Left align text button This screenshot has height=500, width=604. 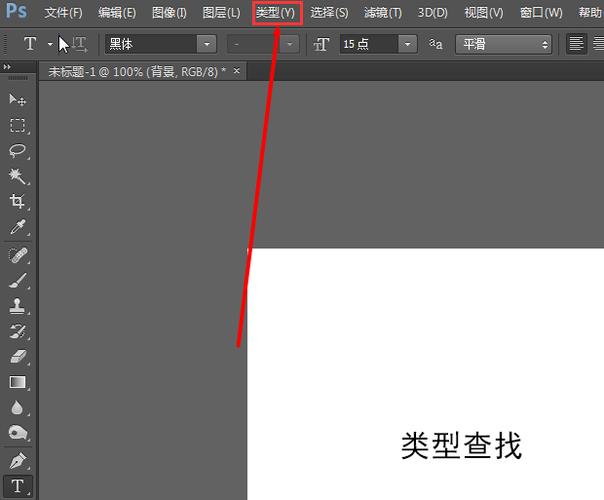click(x=576, y=44)
